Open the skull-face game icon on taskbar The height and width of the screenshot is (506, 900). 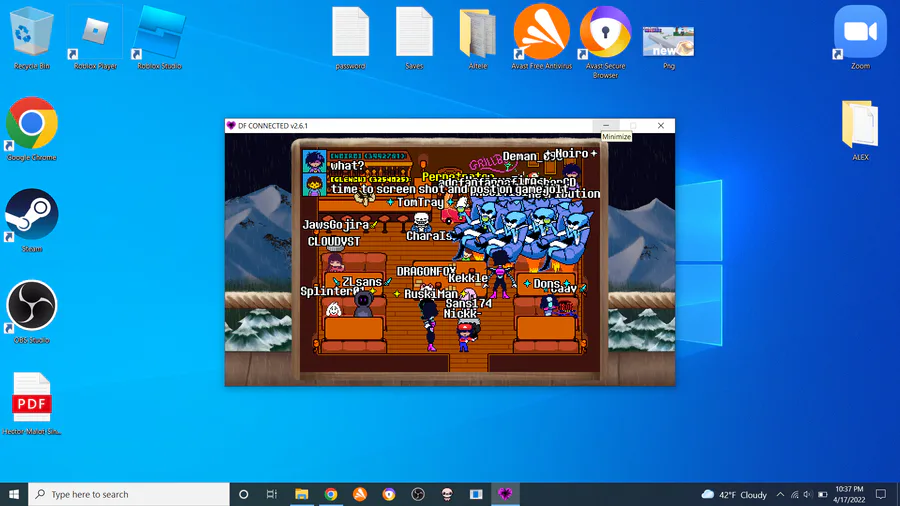(x=447, y=494)
